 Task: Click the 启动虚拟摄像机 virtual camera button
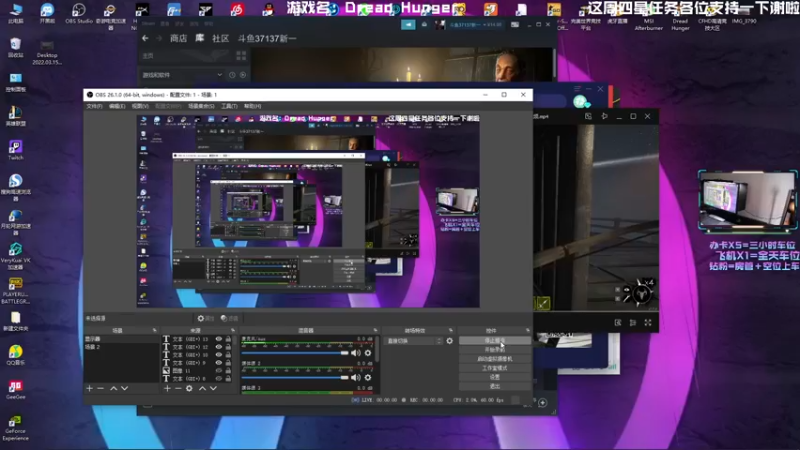(494, 359)
